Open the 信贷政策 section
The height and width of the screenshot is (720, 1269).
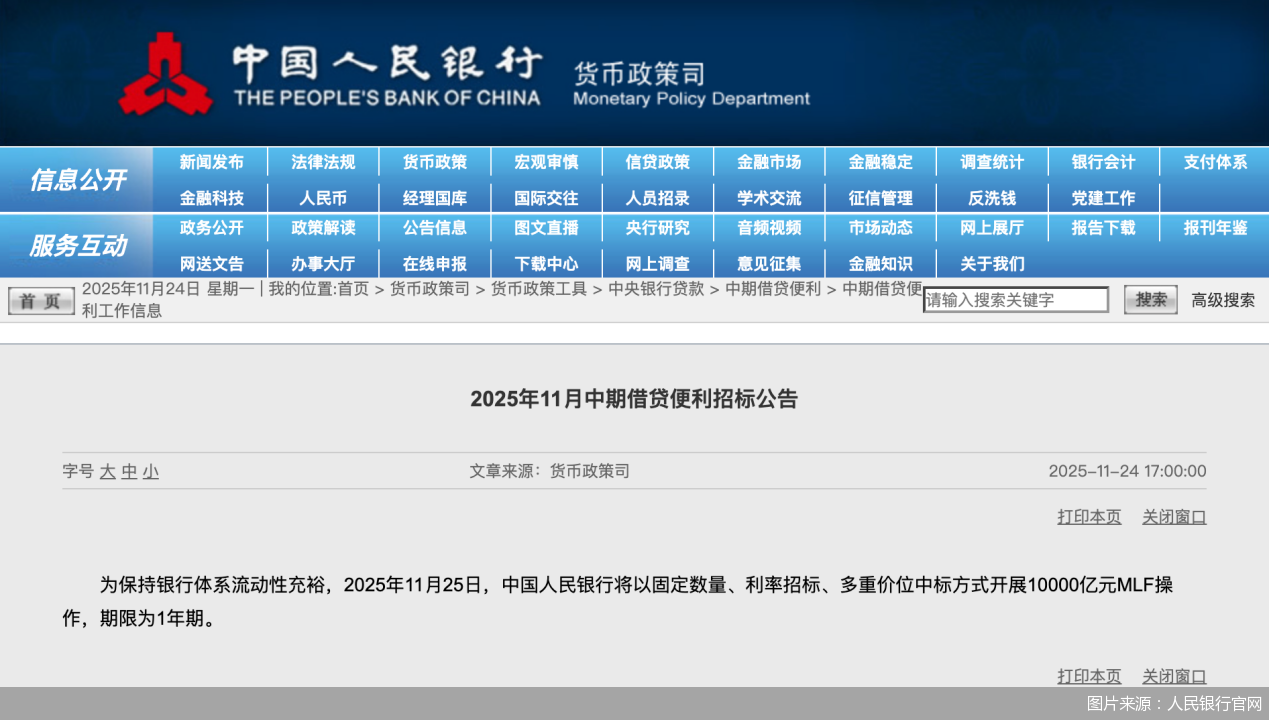tap(658, 161)
